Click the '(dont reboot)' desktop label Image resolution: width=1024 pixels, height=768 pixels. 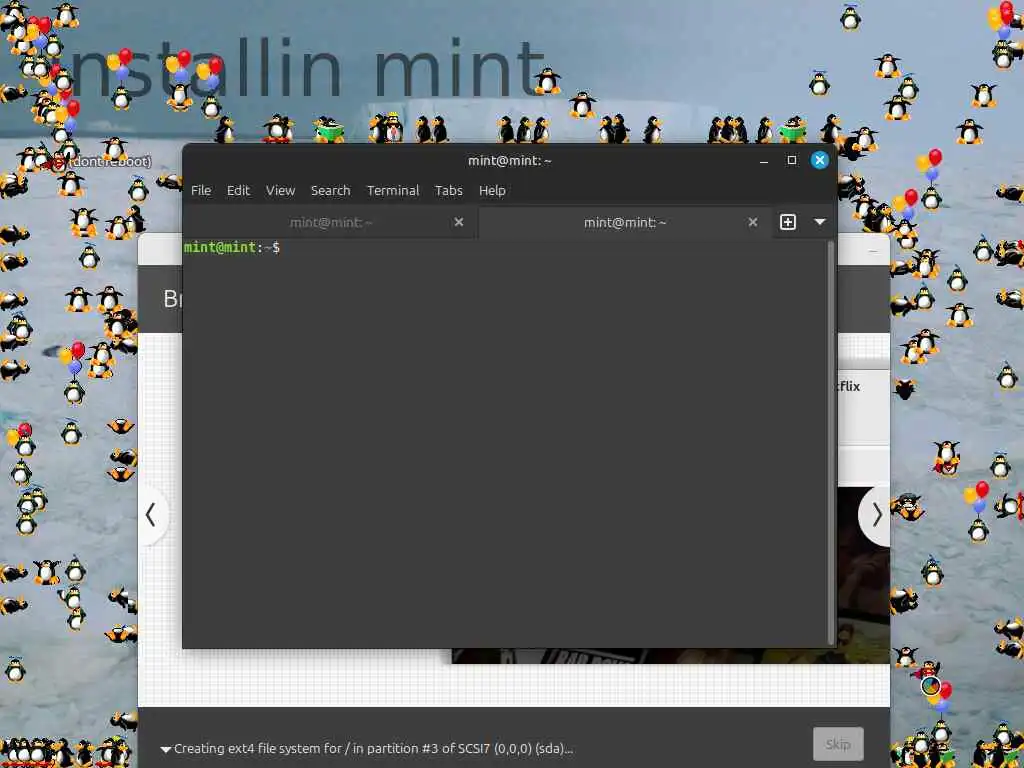click(x=111, y=161)
